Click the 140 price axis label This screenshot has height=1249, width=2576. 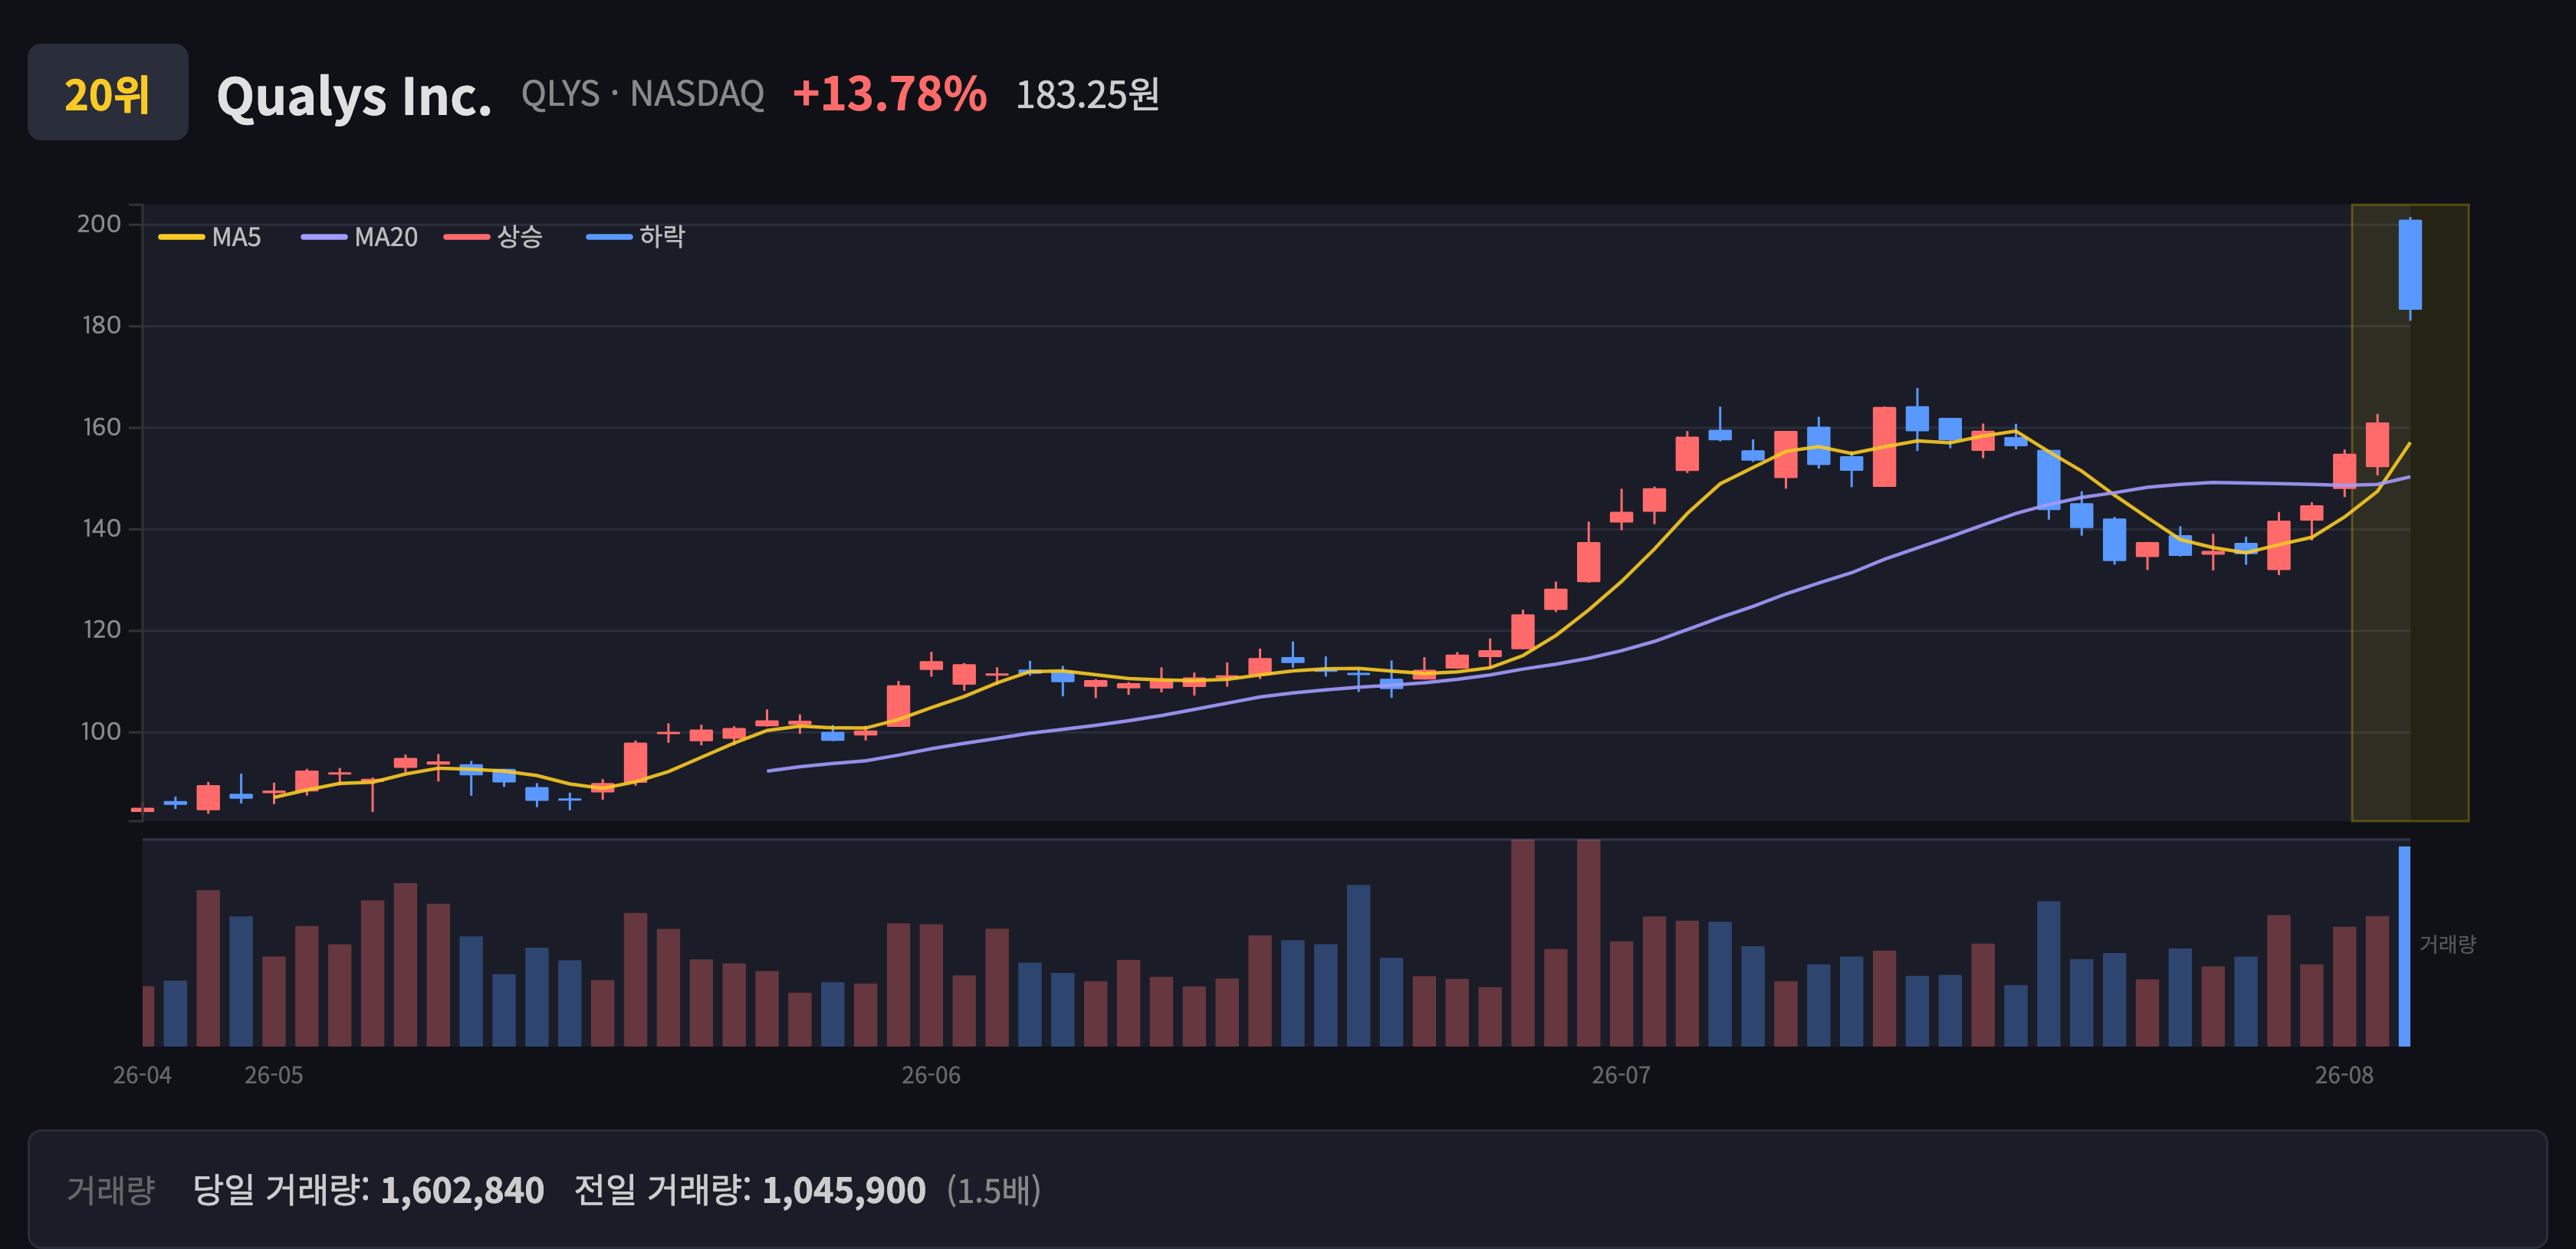click(101, 528)
